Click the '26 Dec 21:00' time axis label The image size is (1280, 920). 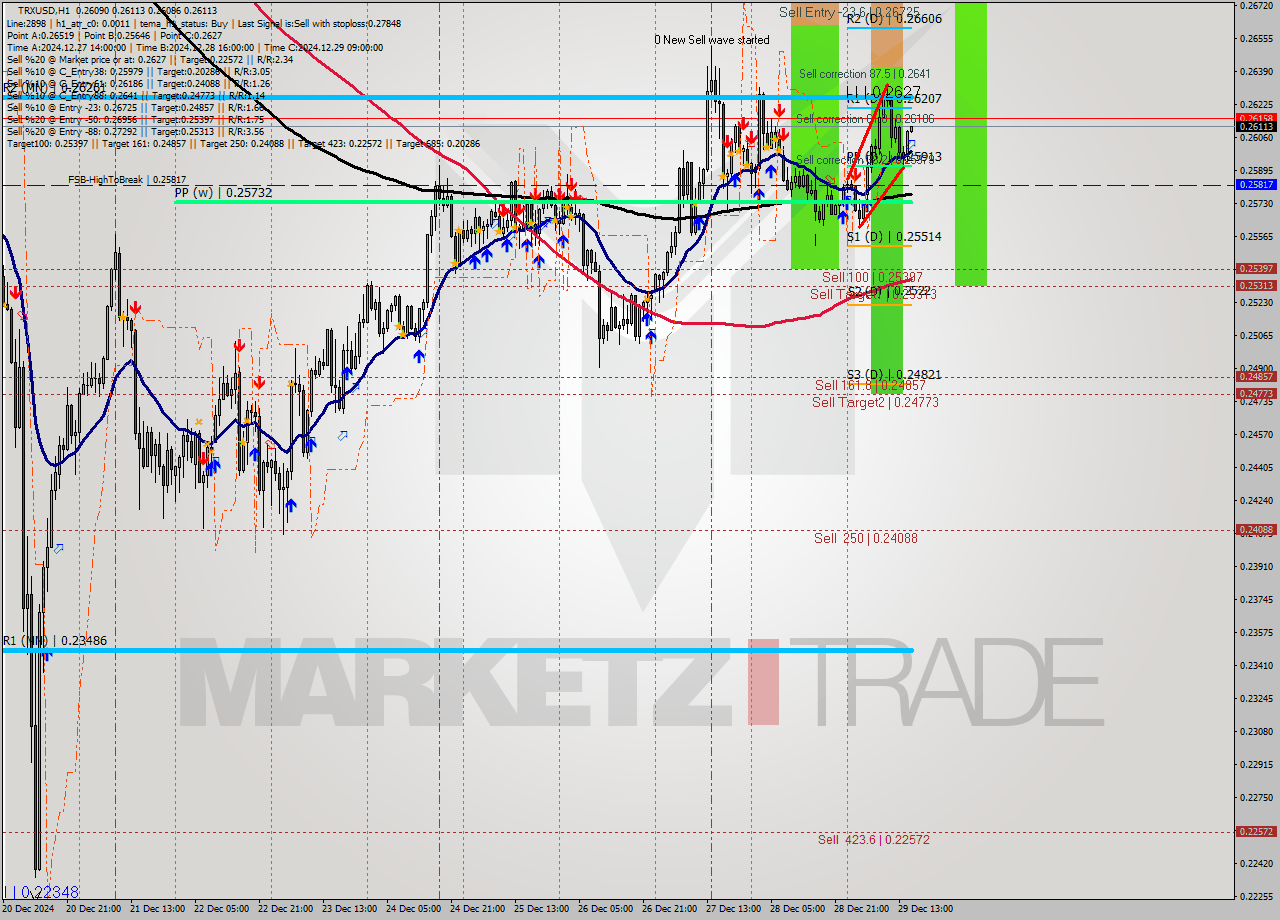tap(669, 909)
